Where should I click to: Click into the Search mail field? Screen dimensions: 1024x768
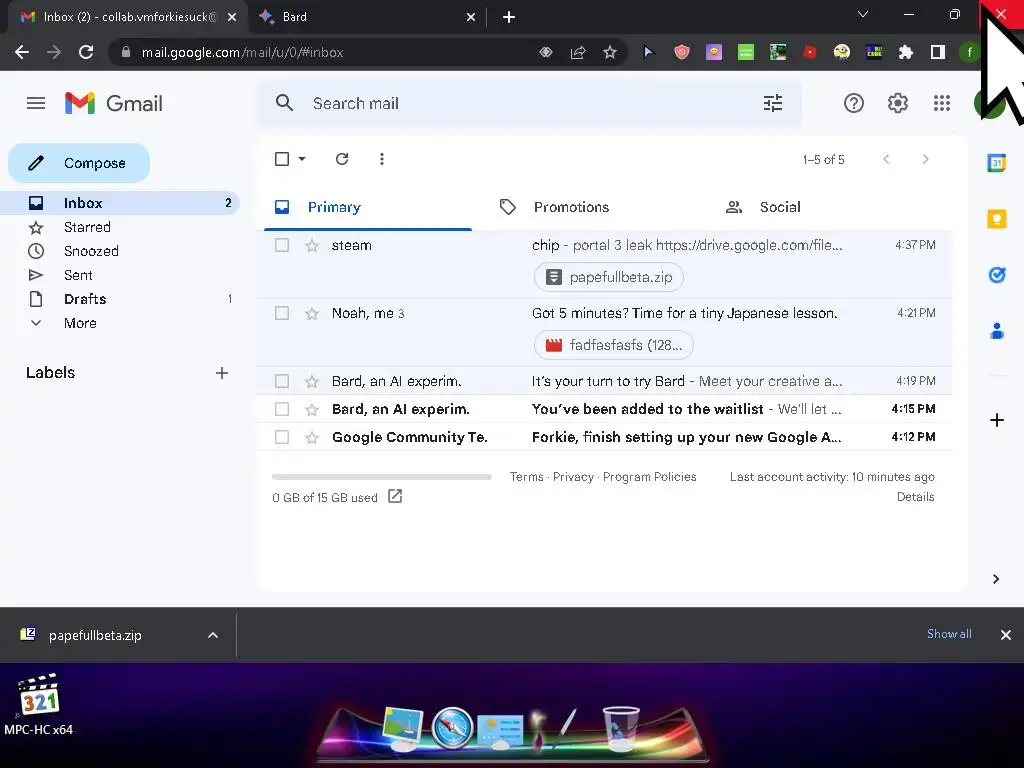[x=529, y=103]
